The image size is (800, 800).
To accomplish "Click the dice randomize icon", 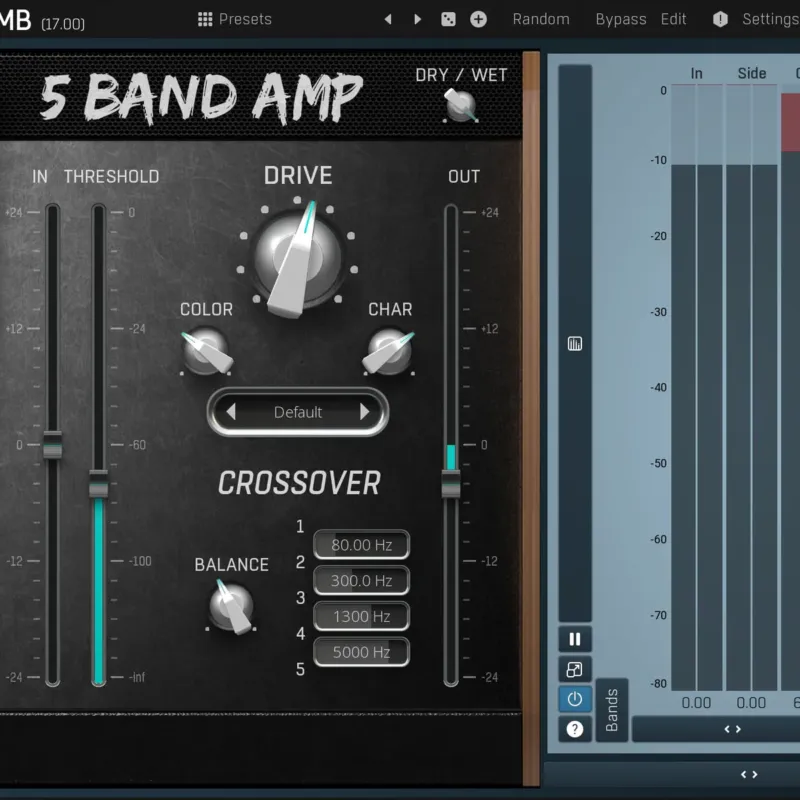I will point(448,19).
